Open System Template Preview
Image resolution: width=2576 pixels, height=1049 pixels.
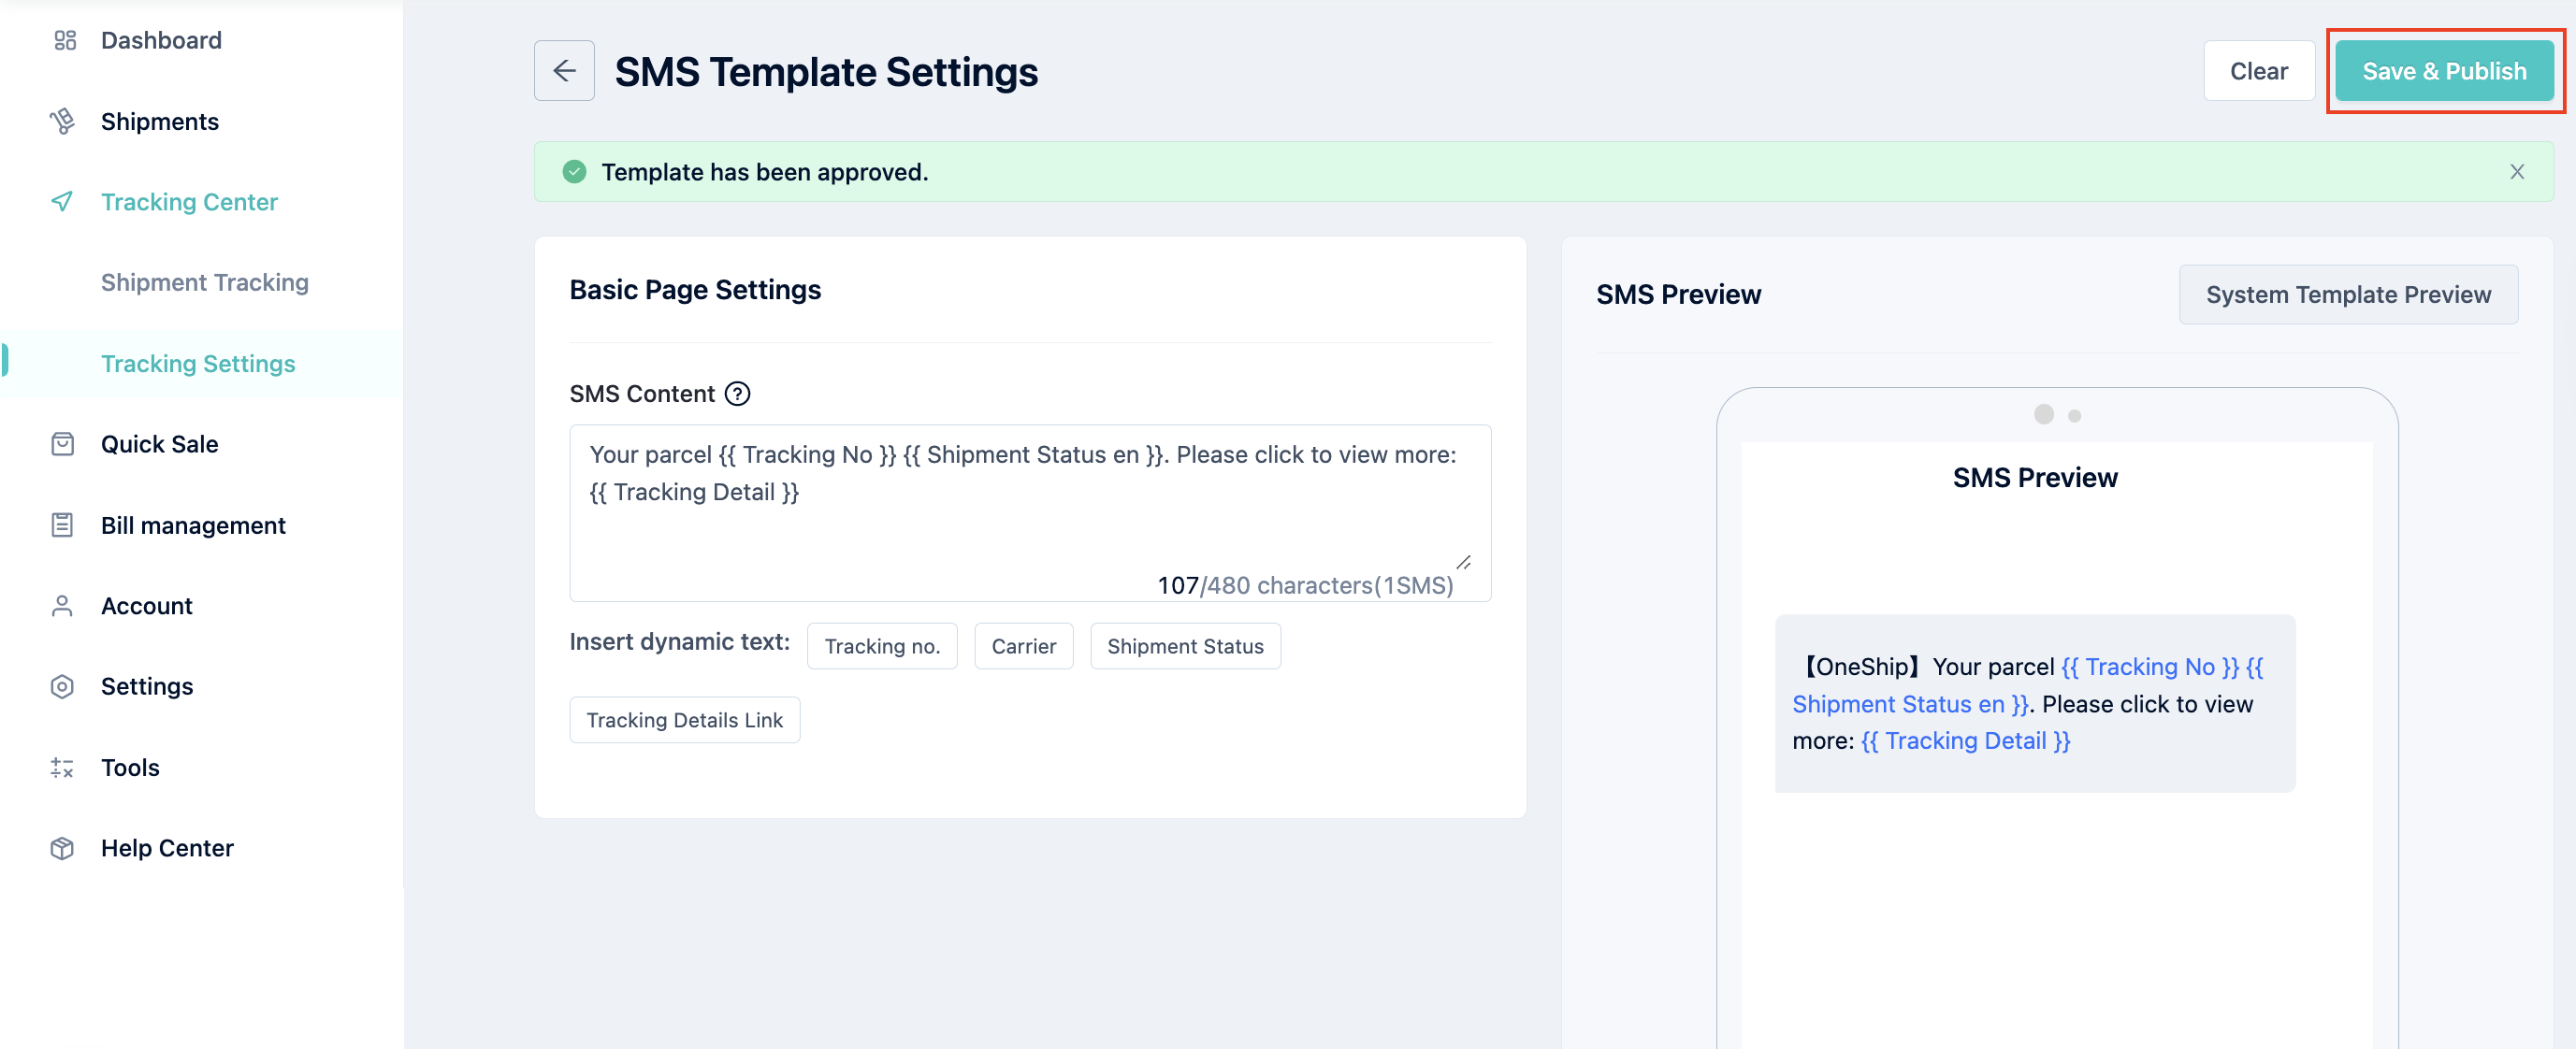pyautogui.click(x=2348, y=294)
